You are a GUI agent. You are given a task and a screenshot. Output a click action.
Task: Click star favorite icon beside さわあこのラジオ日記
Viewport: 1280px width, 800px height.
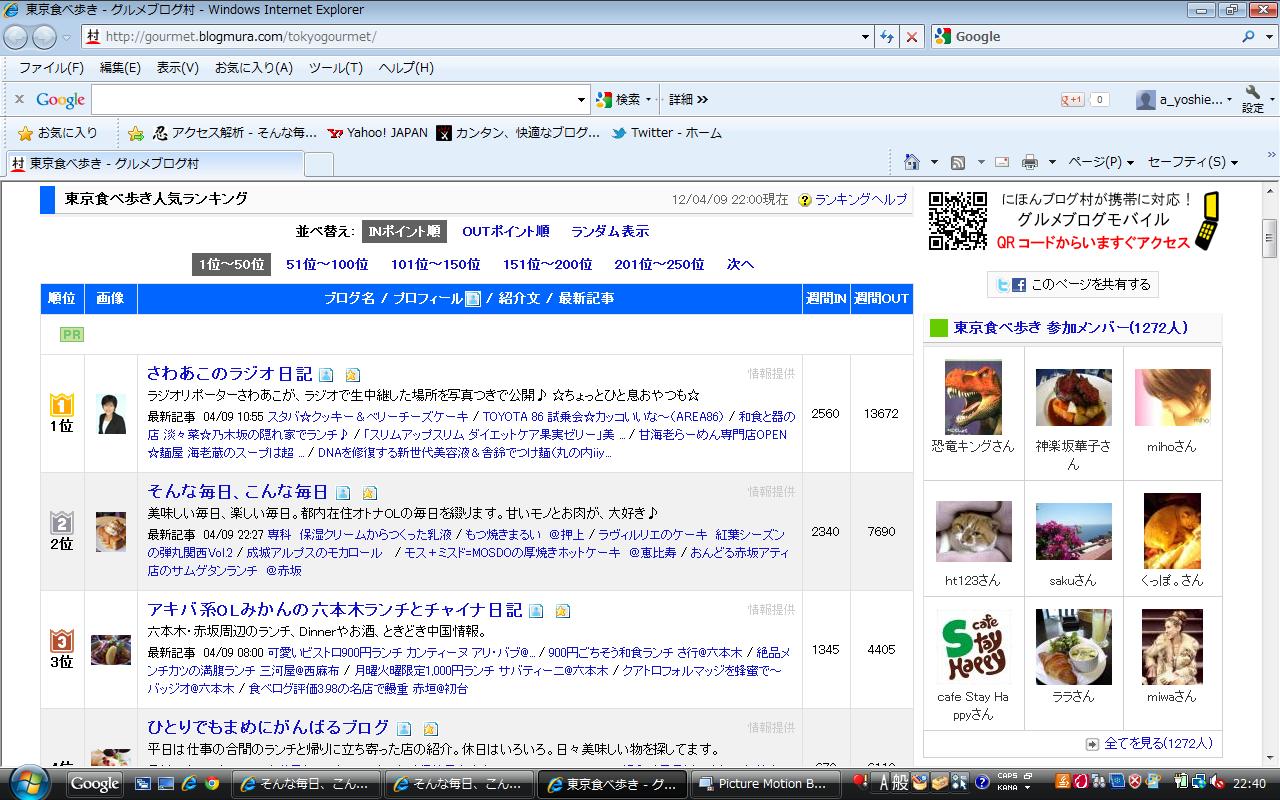352,375
